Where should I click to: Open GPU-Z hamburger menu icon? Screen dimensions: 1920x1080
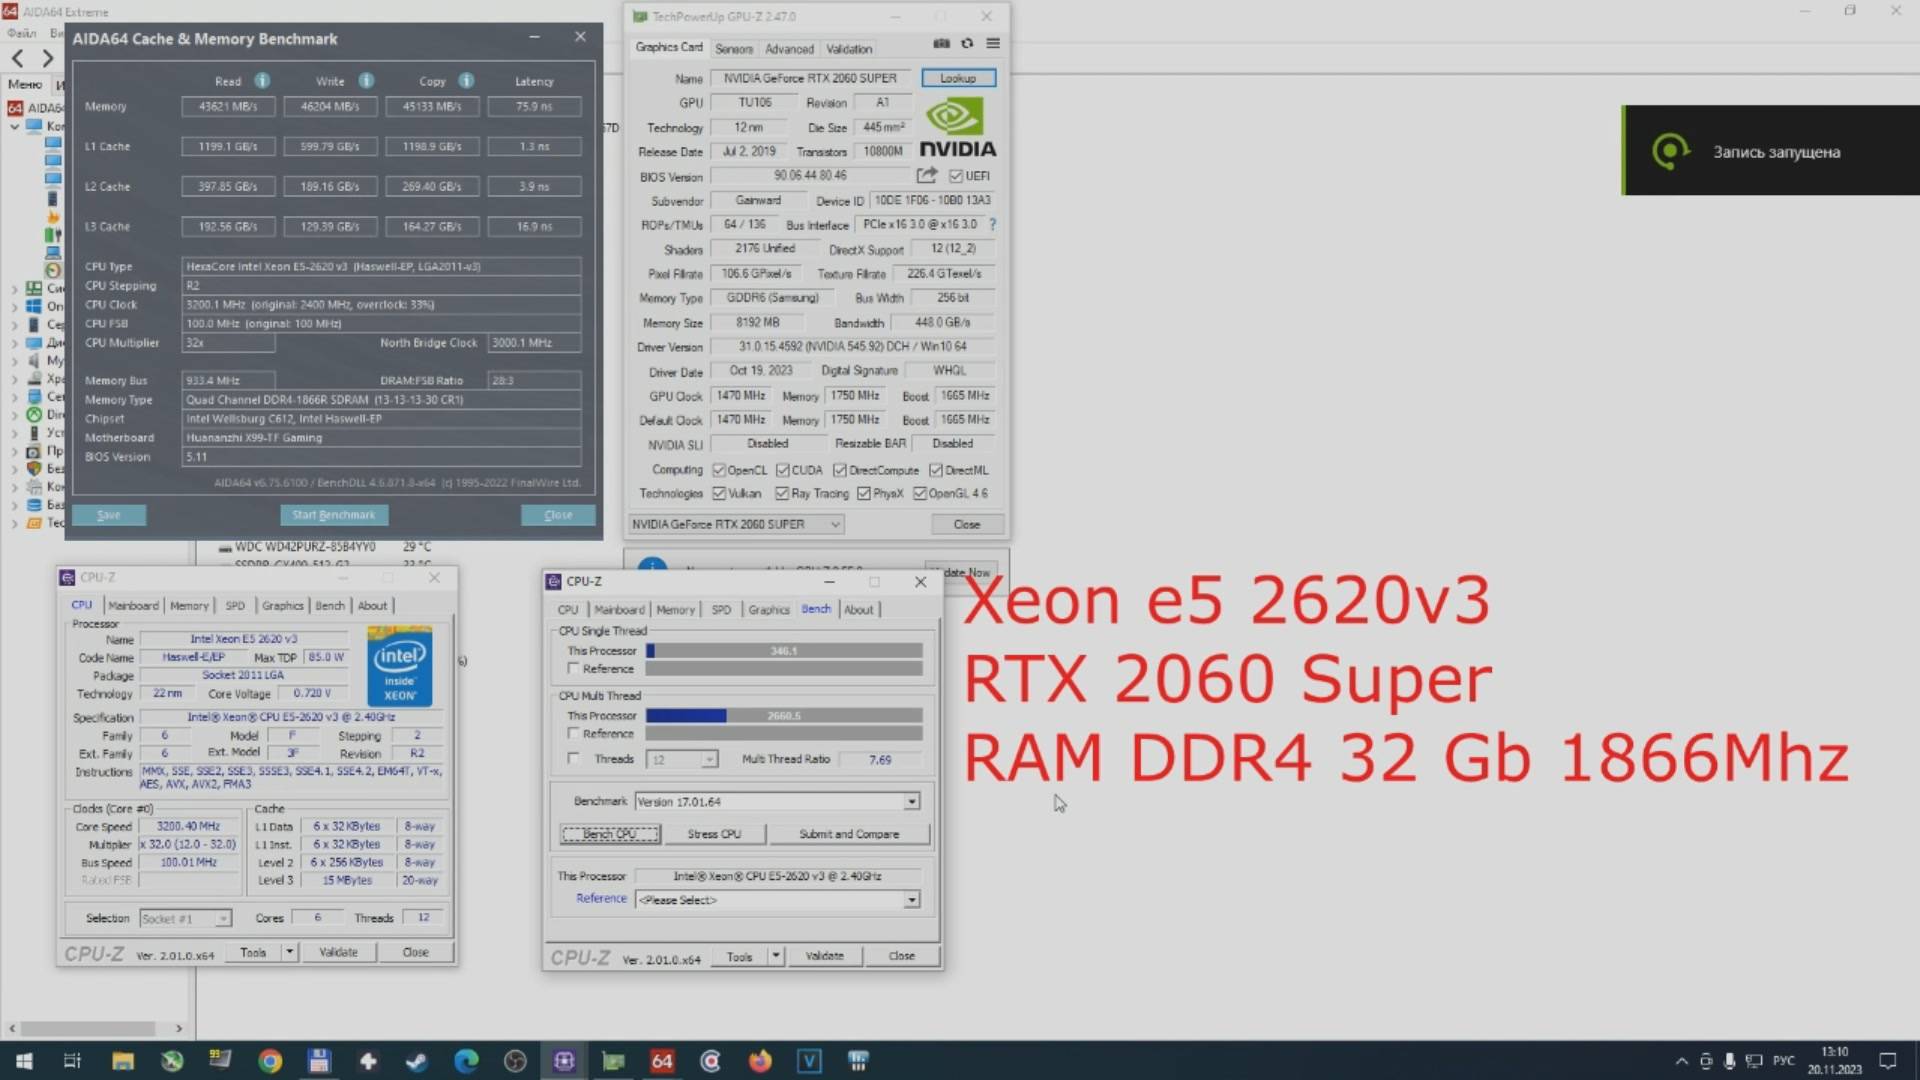[993, 44]
